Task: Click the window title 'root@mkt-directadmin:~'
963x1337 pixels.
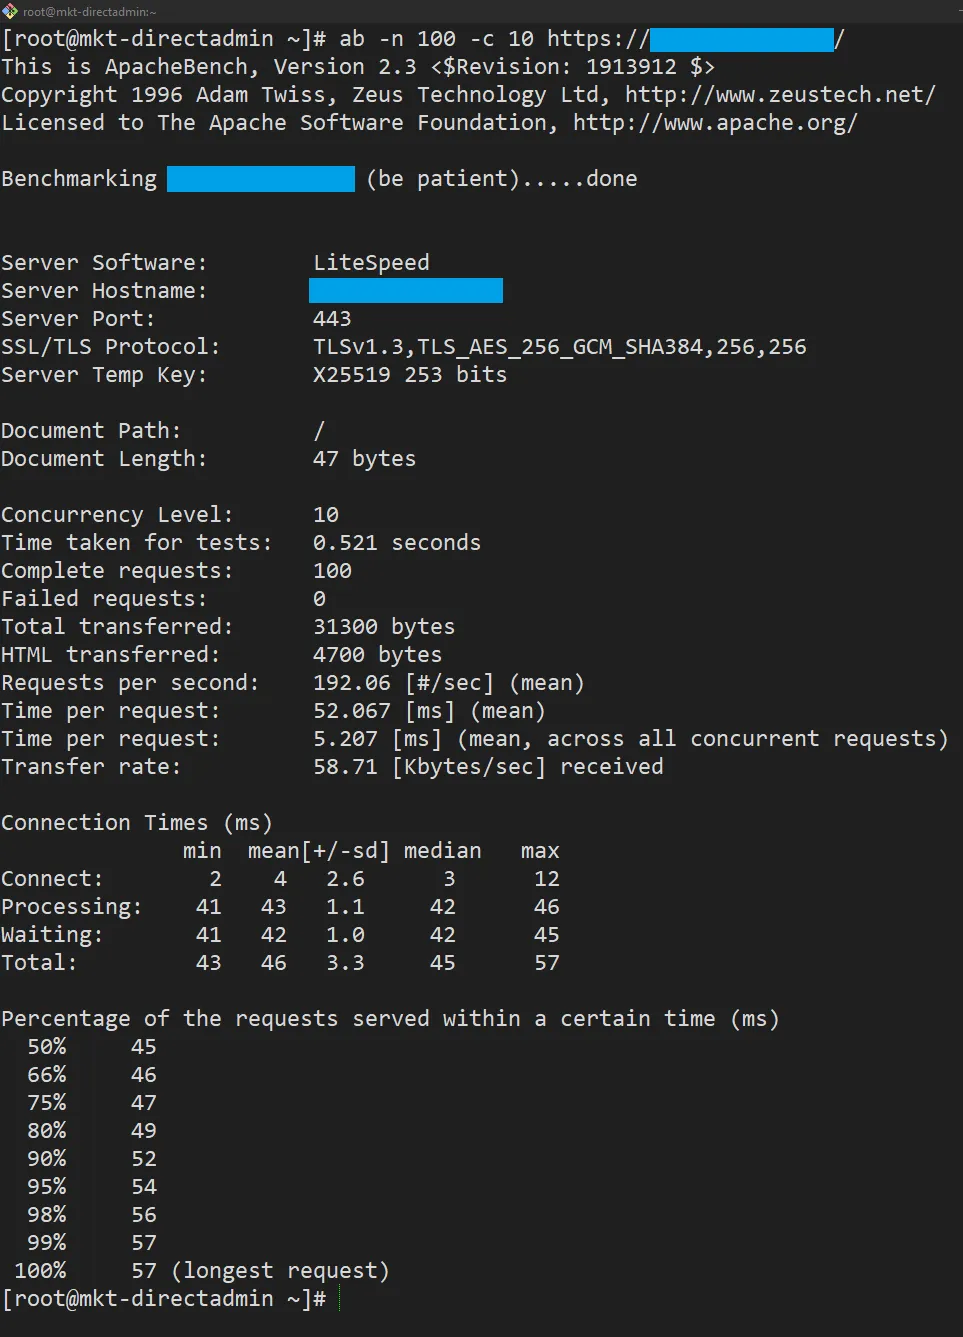Action: (90, 12)
